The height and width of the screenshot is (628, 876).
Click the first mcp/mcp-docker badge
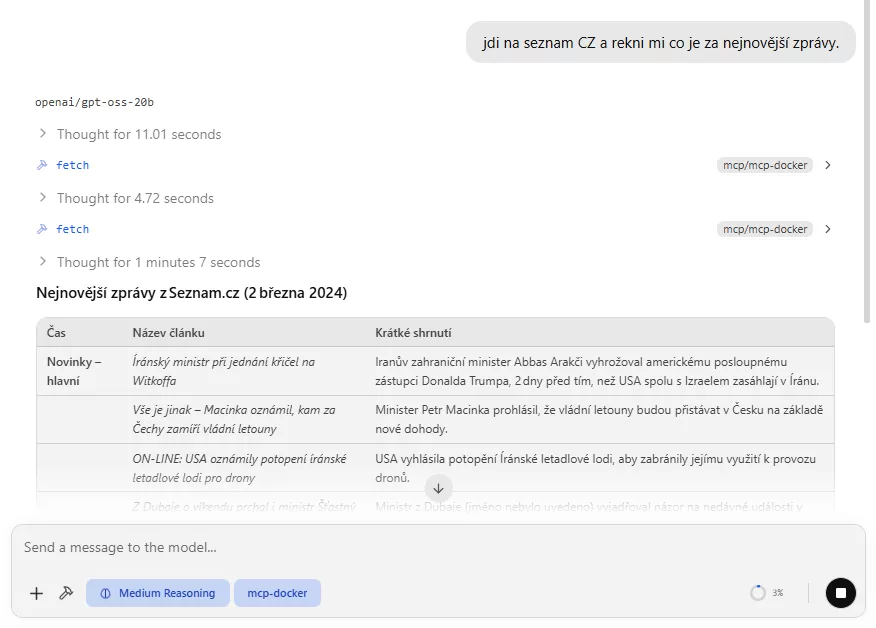[764, 165]
